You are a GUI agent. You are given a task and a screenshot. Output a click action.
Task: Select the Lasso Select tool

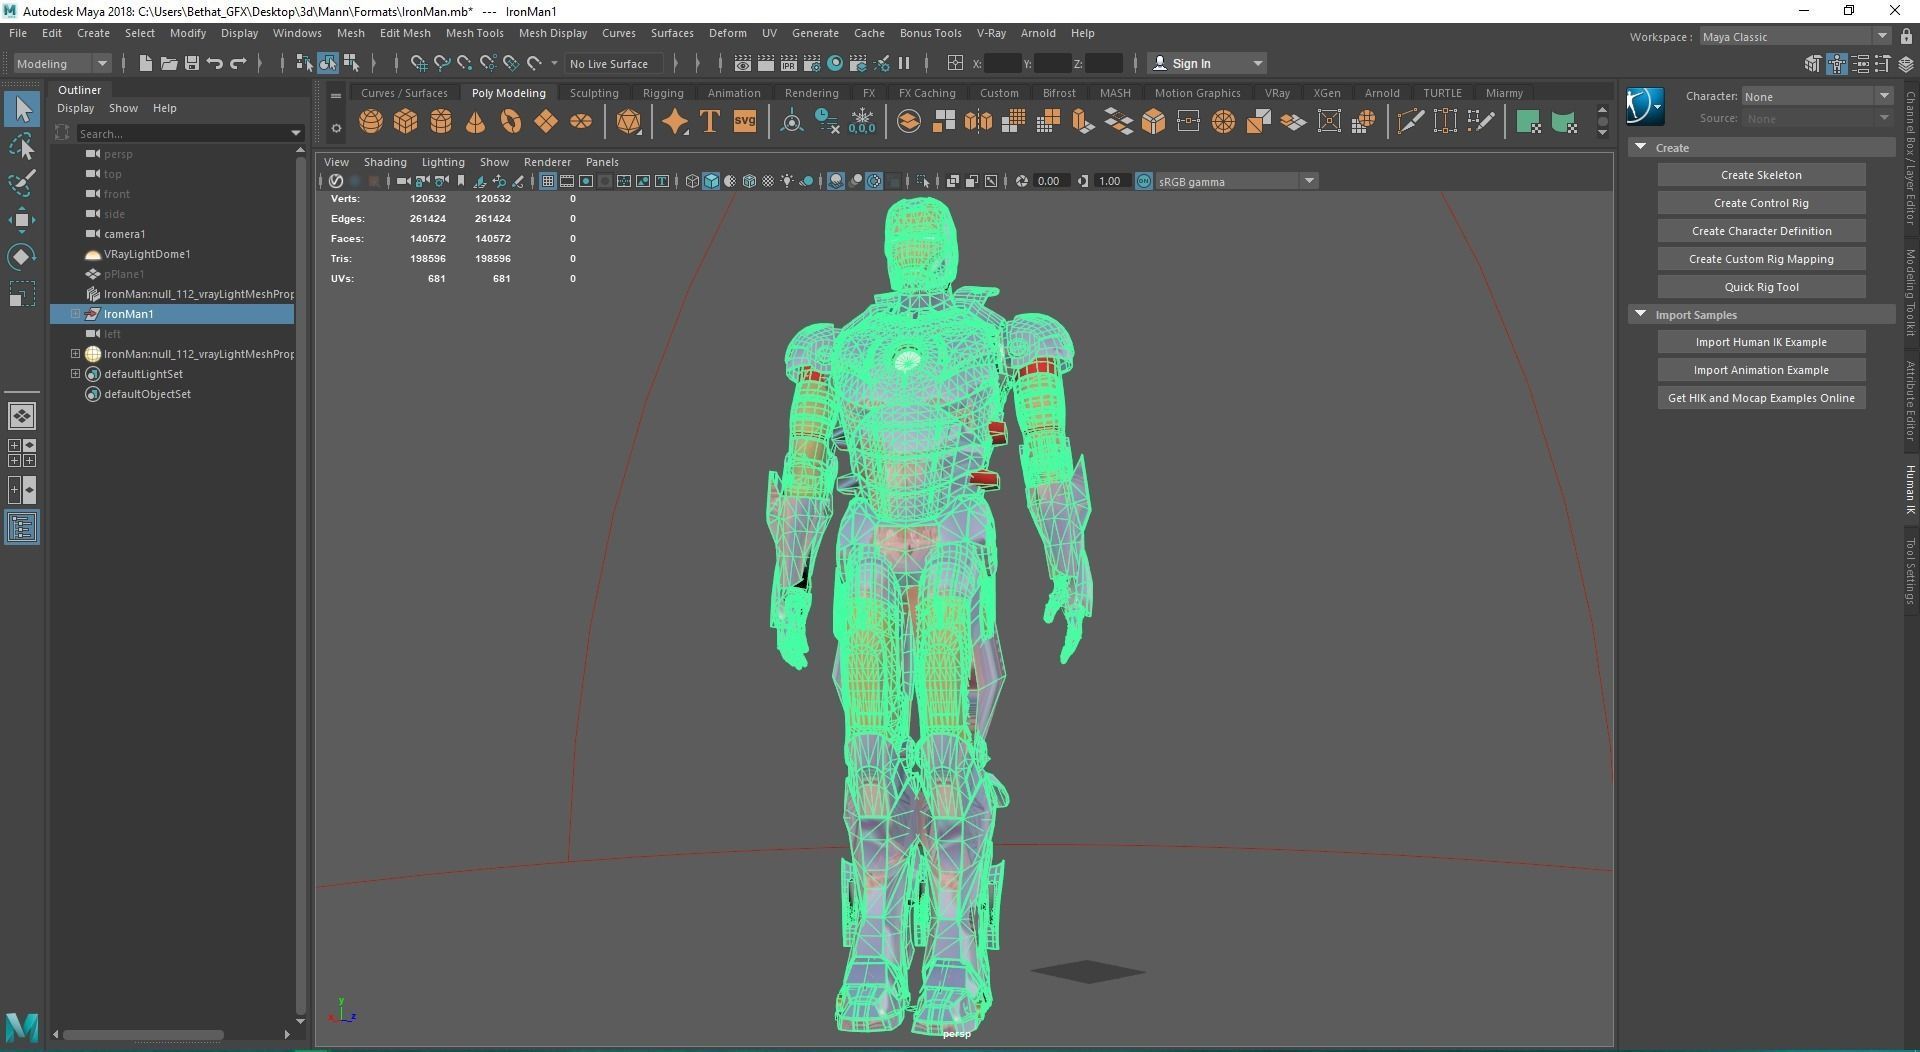point(22,146)
